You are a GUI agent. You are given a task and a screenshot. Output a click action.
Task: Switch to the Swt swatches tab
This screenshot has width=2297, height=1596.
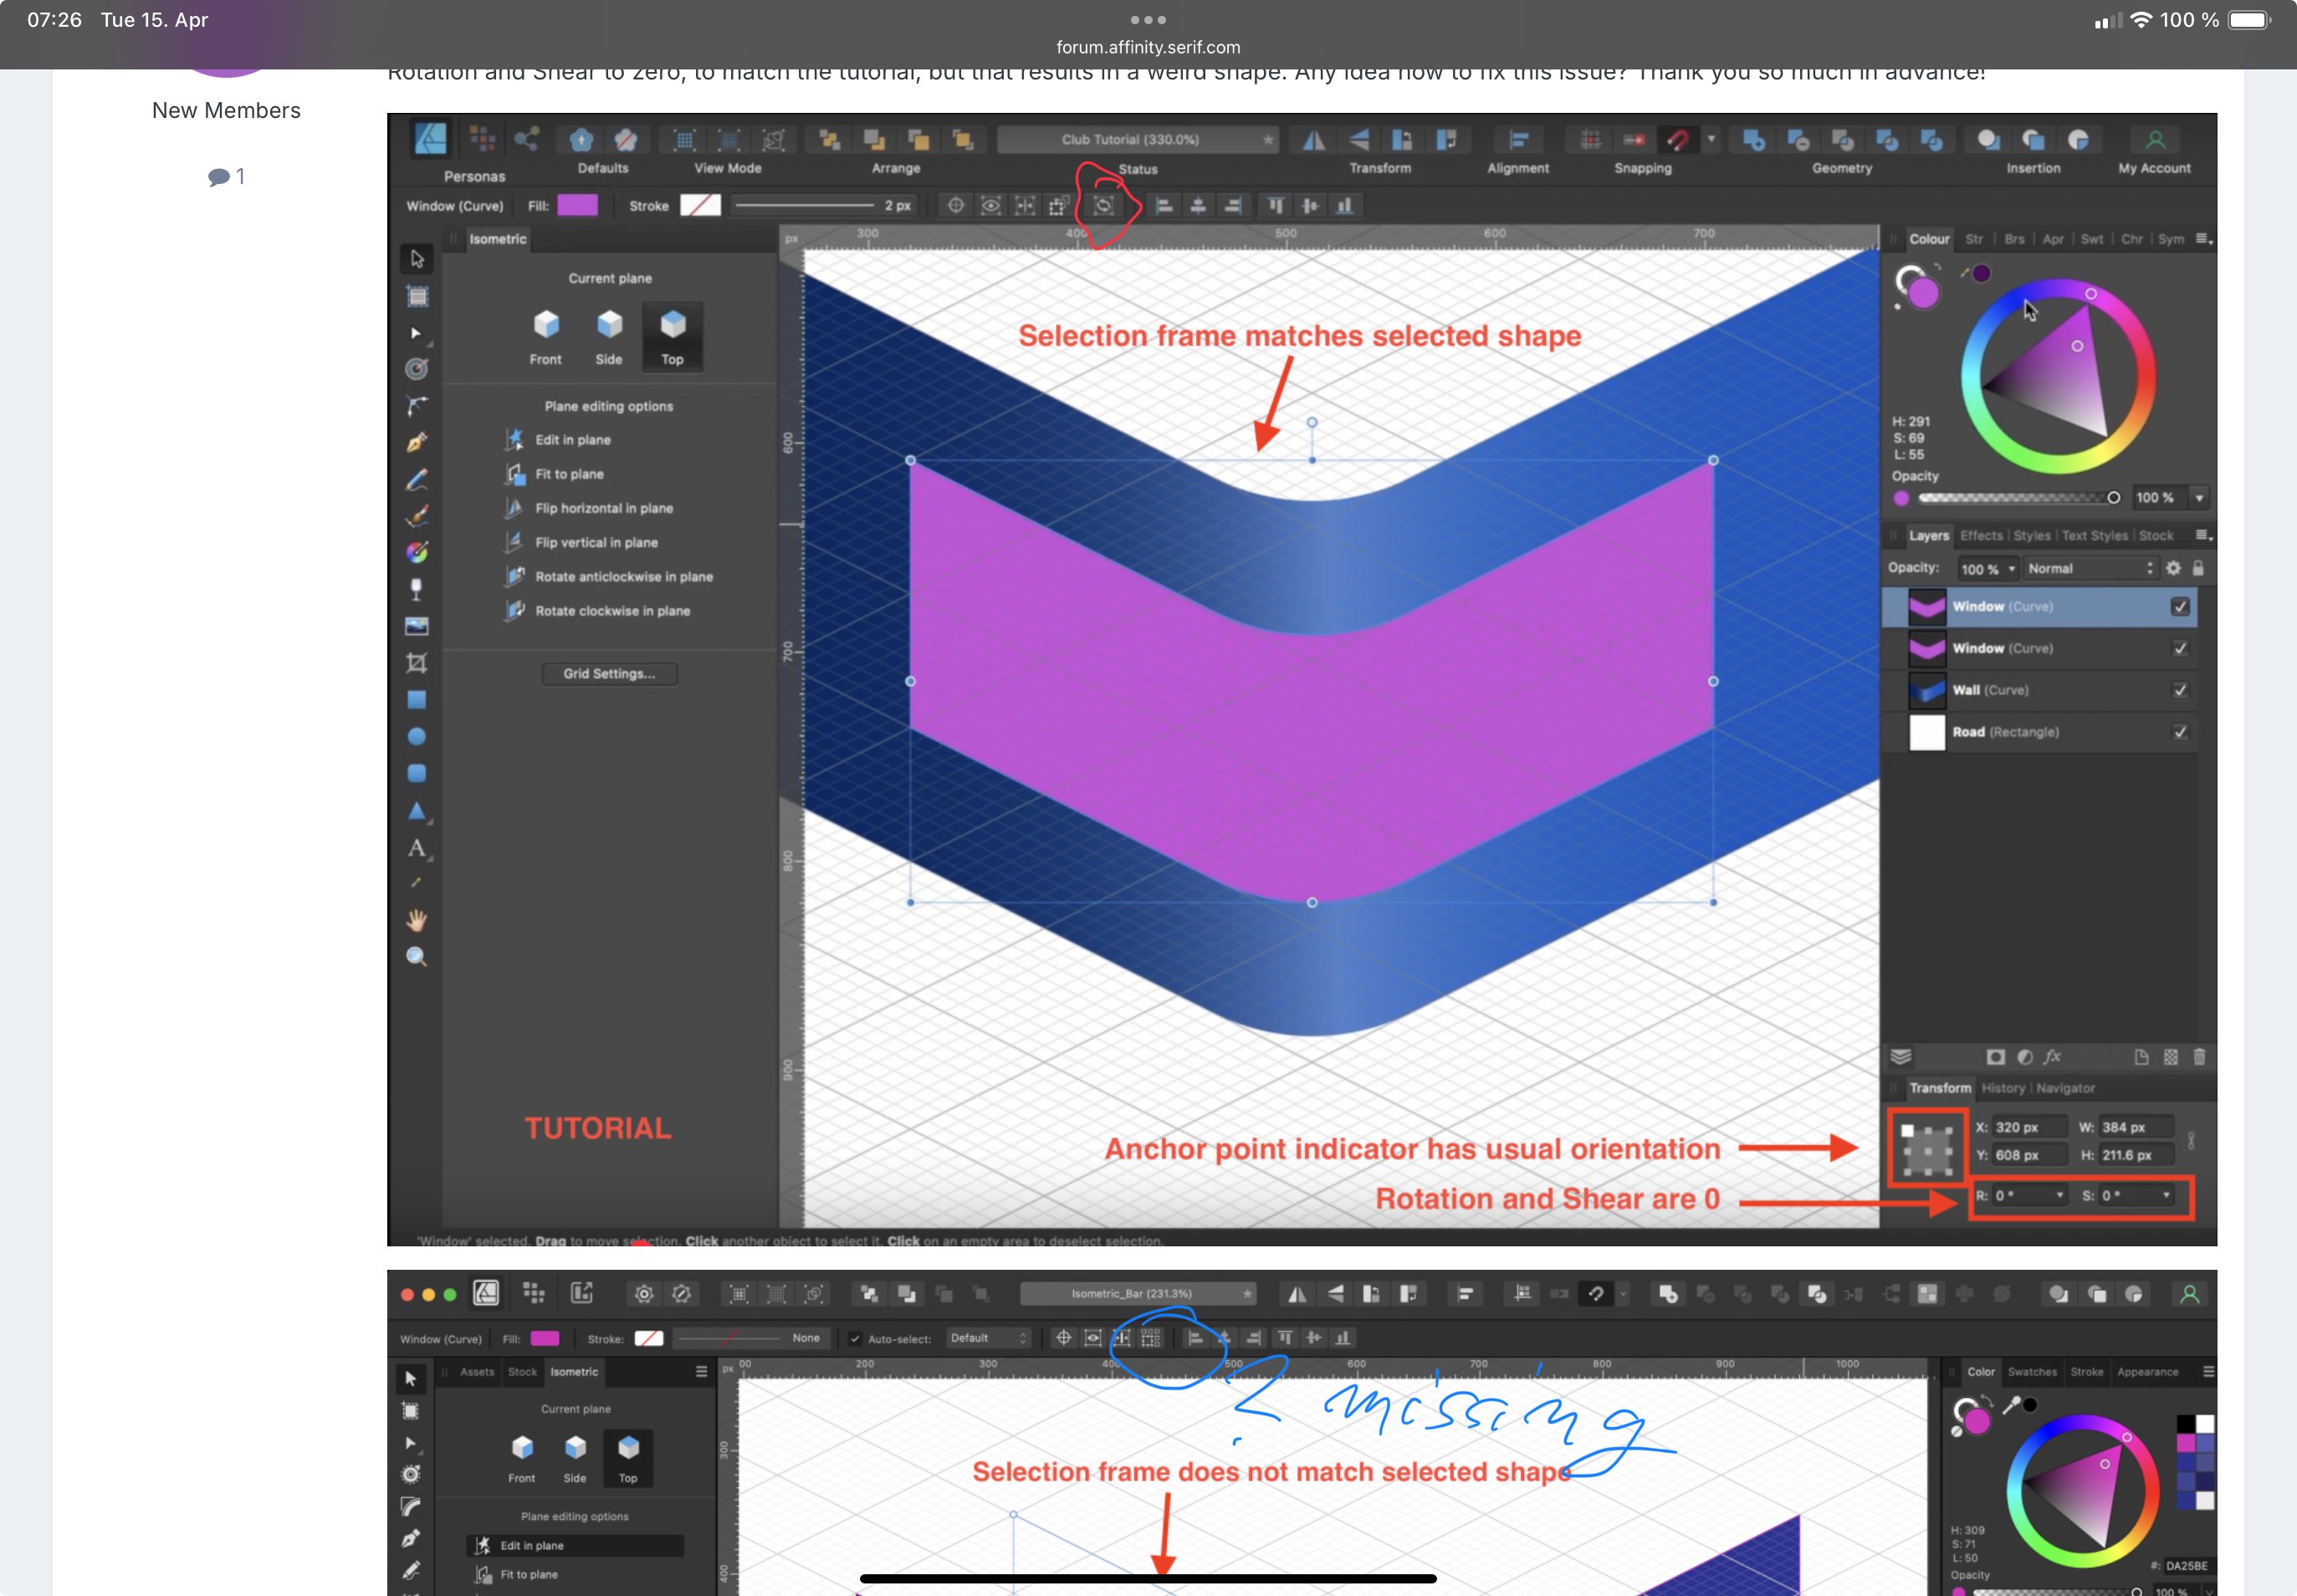tap(2091, 239)
